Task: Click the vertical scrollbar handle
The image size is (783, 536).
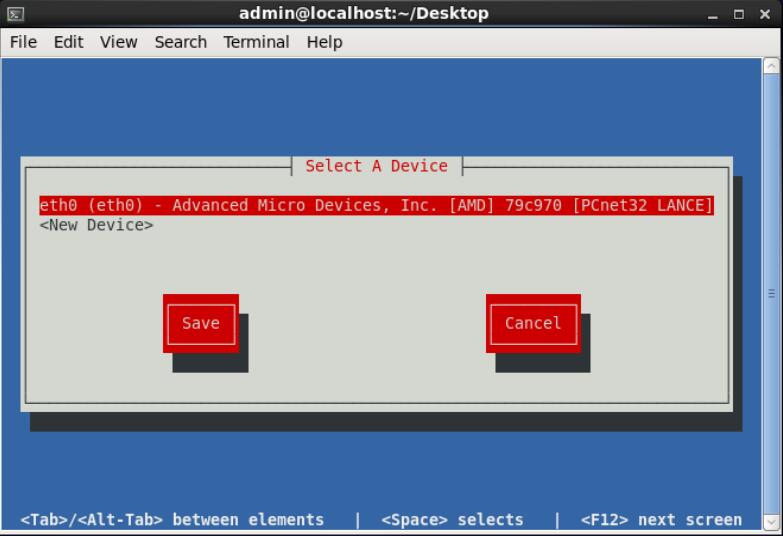Action: tap(772, 294)
